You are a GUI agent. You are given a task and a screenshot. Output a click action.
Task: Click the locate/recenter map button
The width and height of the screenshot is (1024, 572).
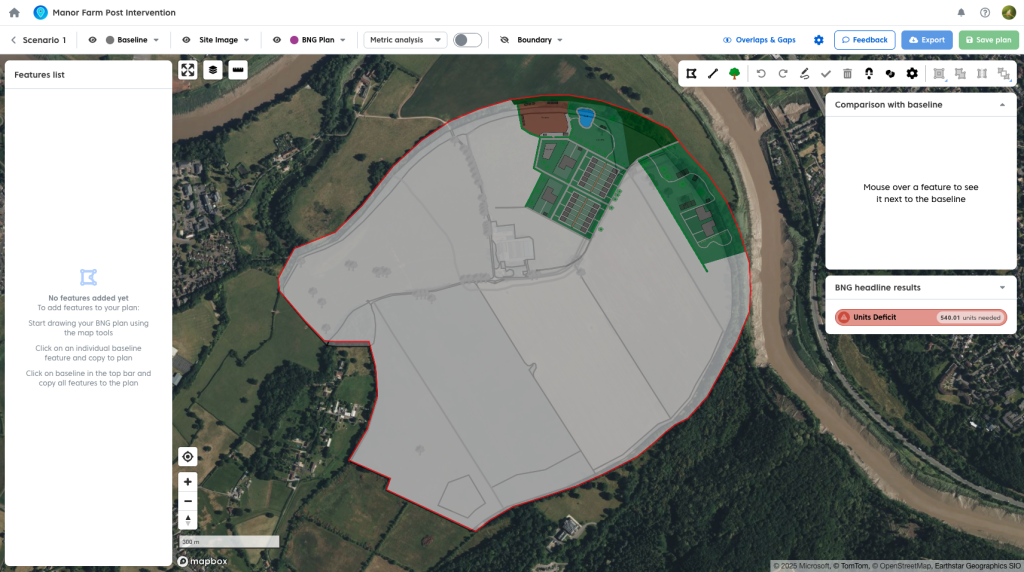point(188,457)
